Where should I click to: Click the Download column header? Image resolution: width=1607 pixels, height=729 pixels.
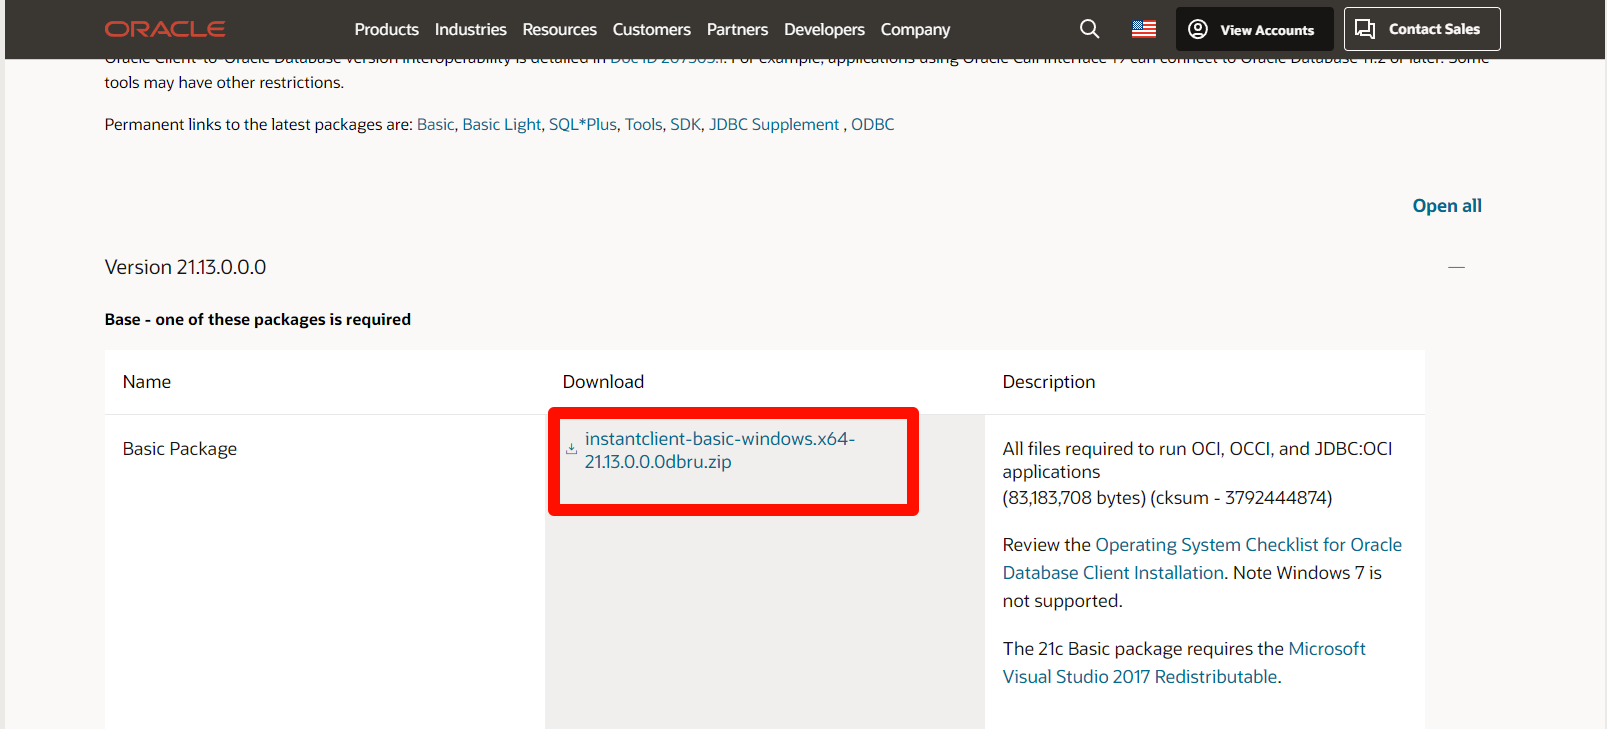[604, 382]
